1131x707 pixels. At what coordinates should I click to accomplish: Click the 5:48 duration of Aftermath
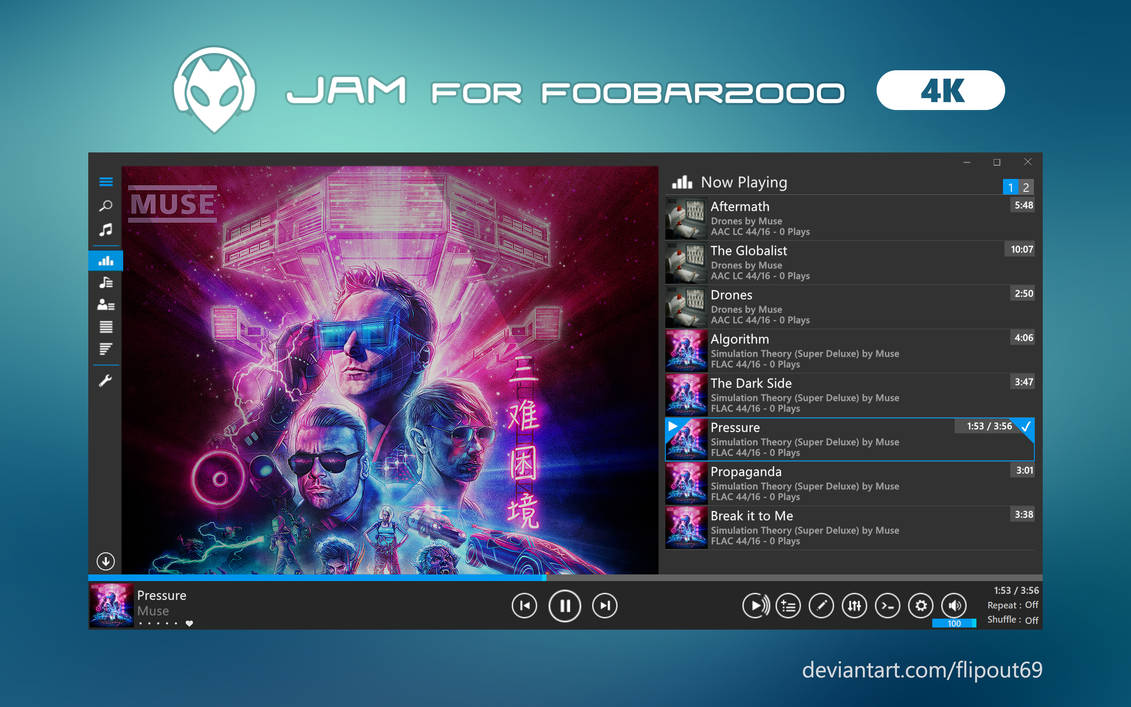[1024, 206]
